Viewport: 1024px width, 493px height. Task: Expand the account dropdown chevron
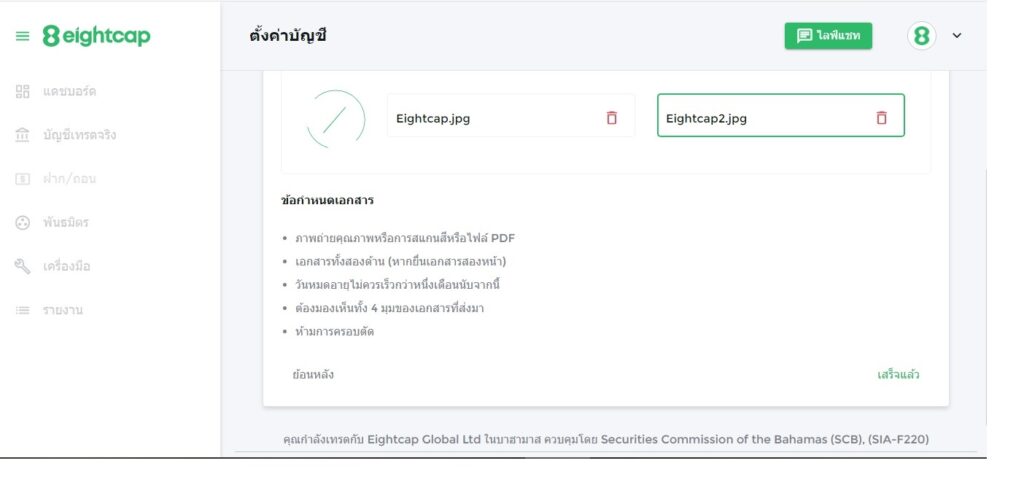coord(957,36)
